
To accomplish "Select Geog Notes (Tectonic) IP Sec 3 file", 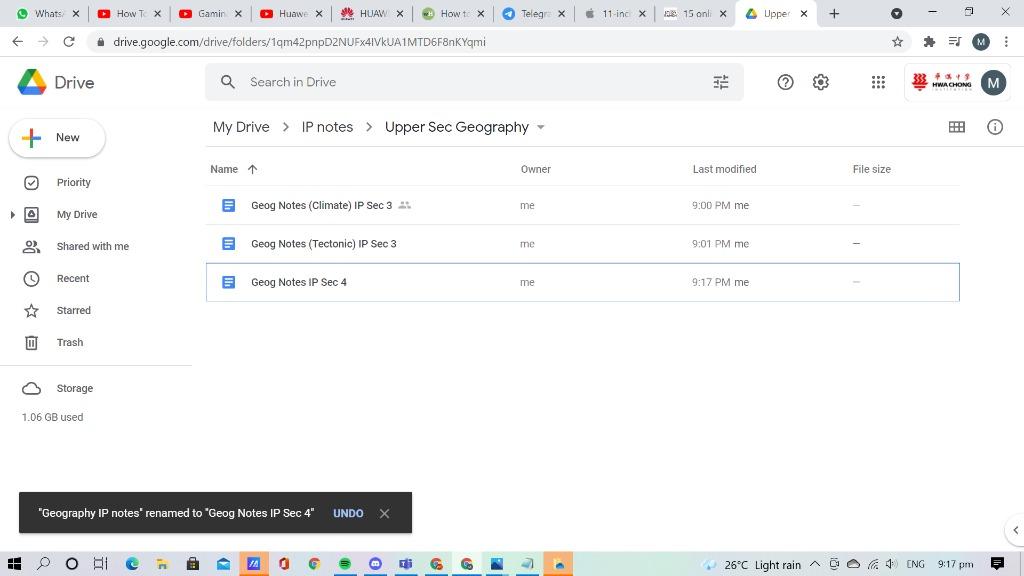I will tap(323, 244).
